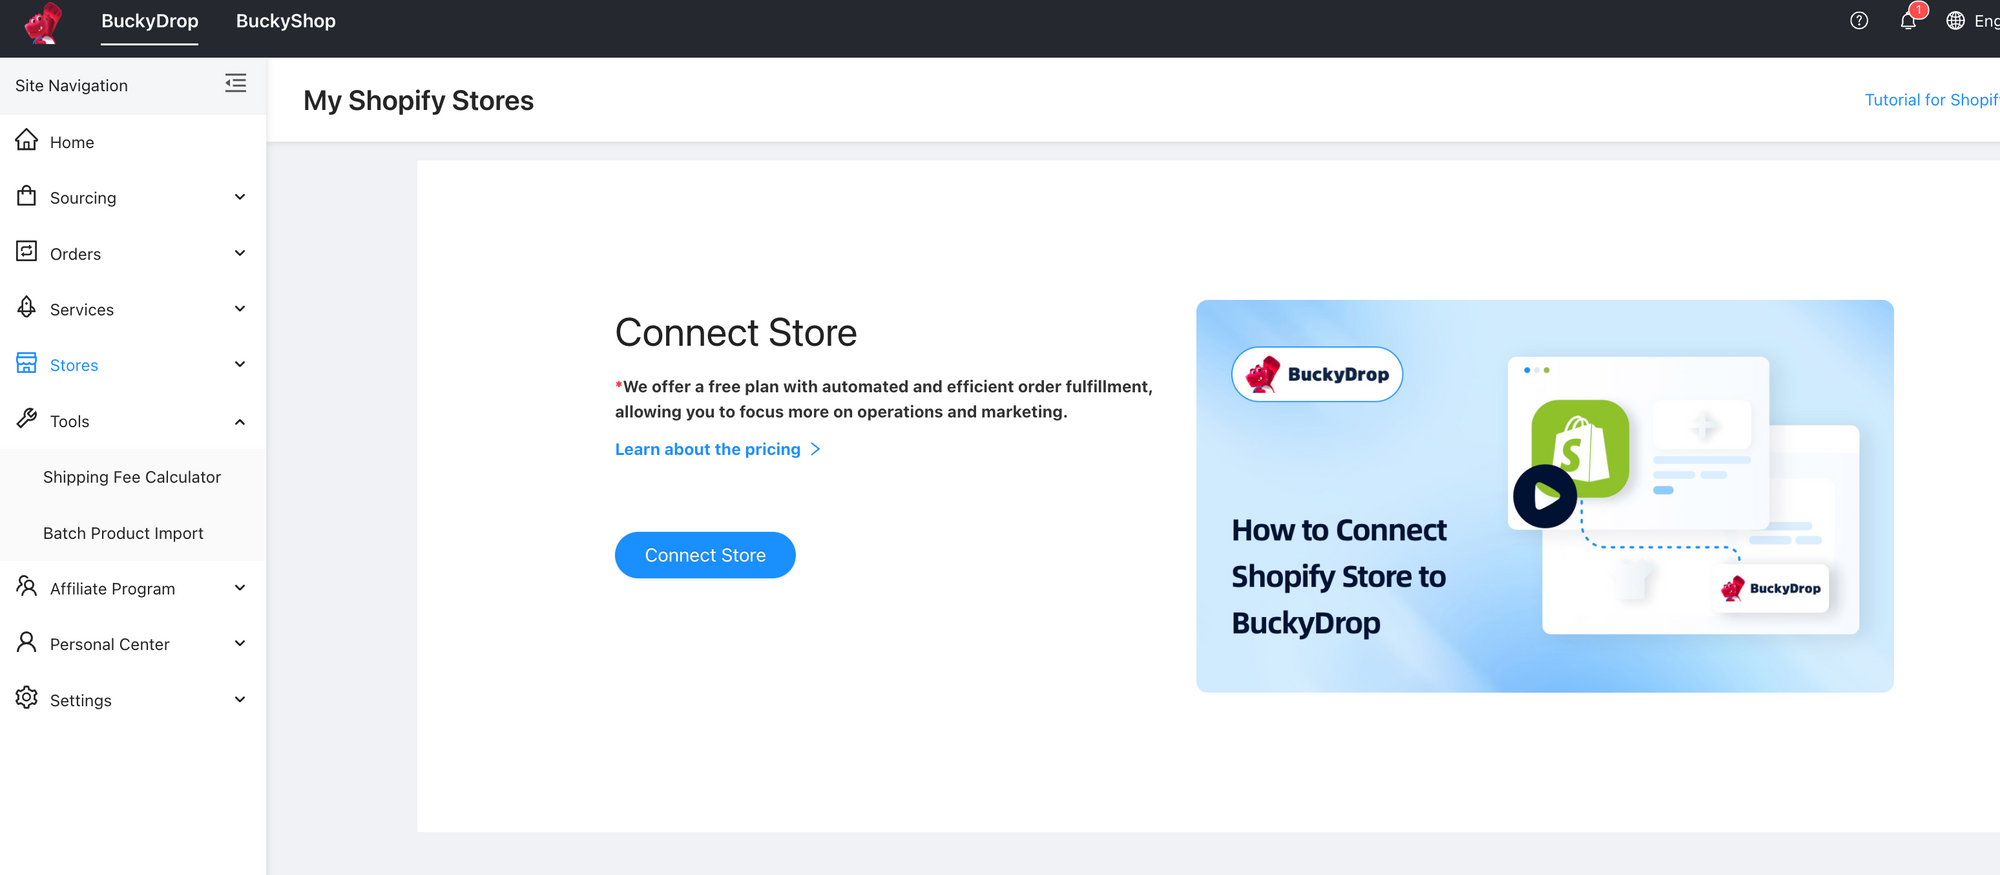Viewport: 2000px width, 875px height.
Task: Open Tutorial for Shopify link
Action: click(x=1932, y=100)
